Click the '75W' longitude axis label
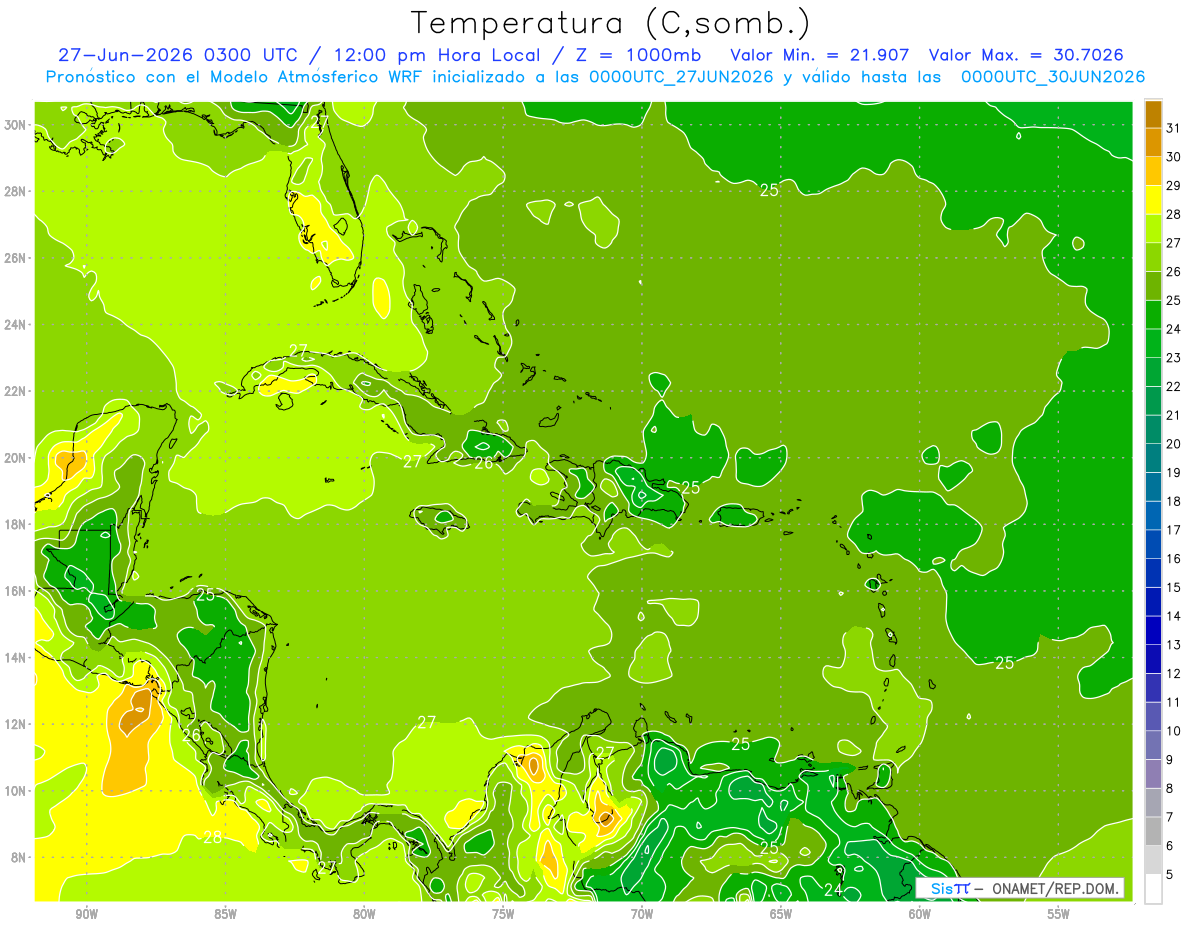Viewport: 1200px width, 927px height. (503, 914)
